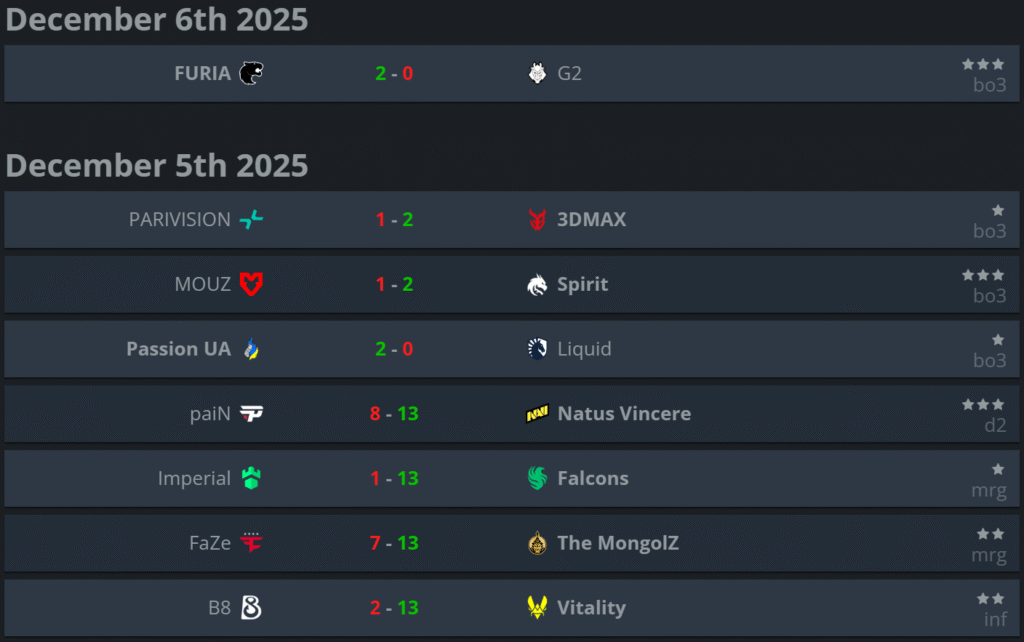
Task: Click the G2 team logo
Action: pos(537,73)
